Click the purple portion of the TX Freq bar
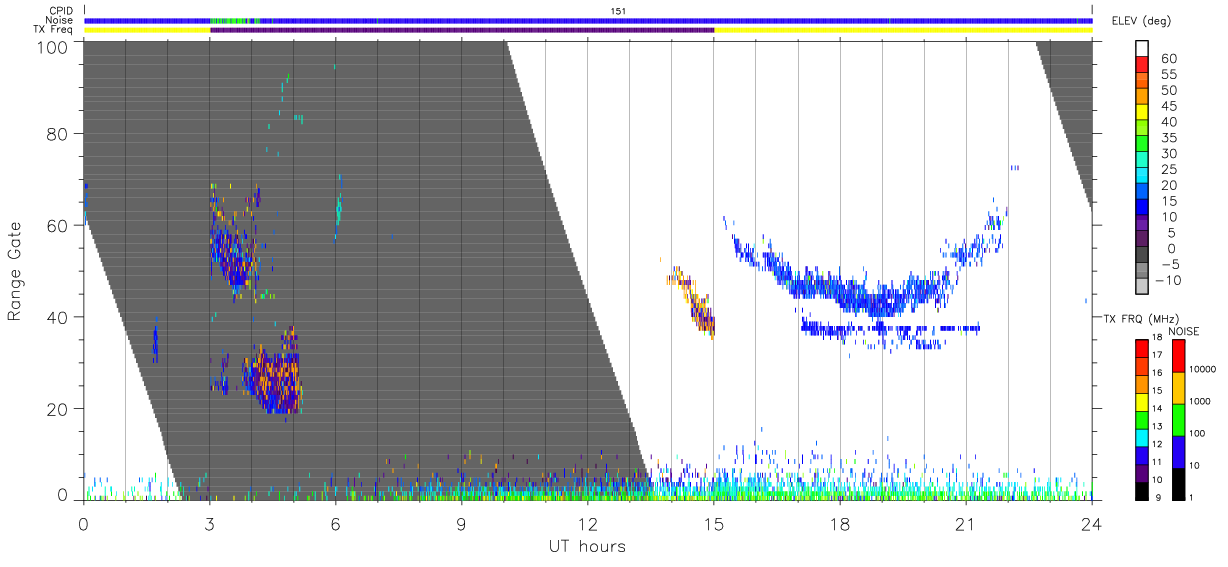Image resolution: width=1228 pixels, height=567 pixels. click(x=462, y=30)
